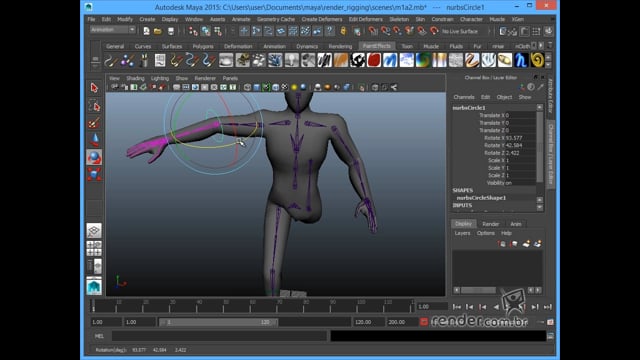Expand the No Live Surface arrow

pos(489,31)
